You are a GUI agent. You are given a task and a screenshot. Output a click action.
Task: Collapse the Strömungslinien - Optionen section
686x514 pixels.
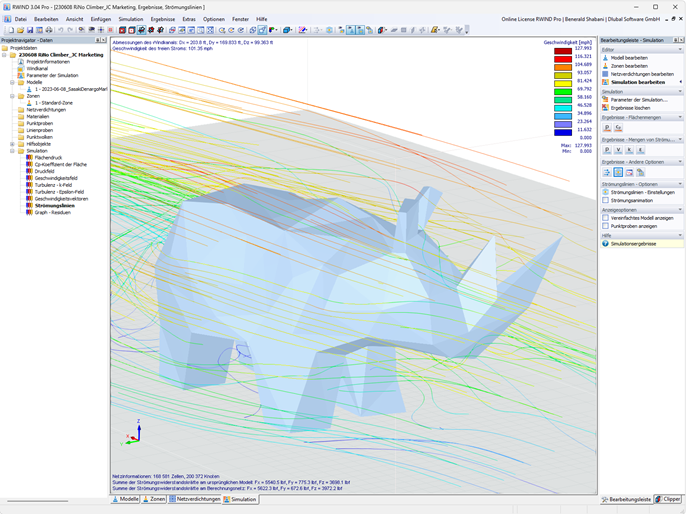pyautogui.click(x=680, y=184)
